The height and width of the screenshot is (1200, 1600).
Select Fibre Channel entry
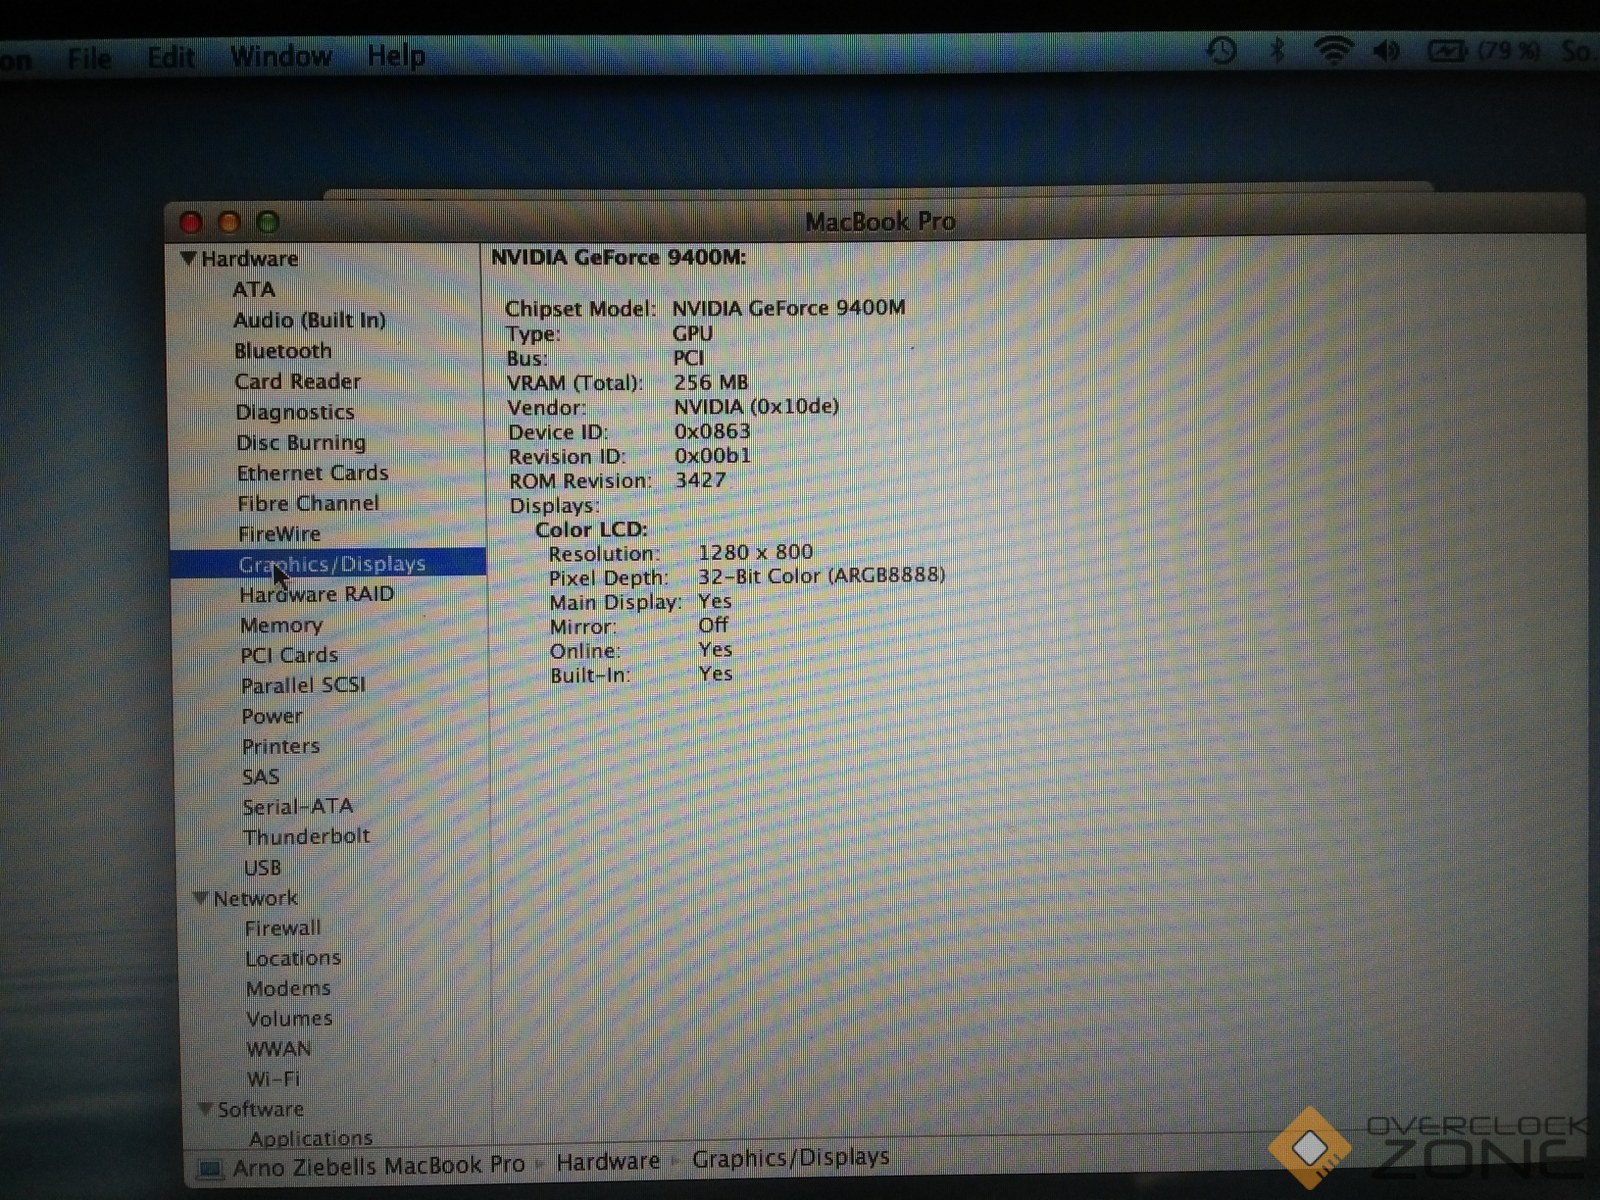coord(308,503)
